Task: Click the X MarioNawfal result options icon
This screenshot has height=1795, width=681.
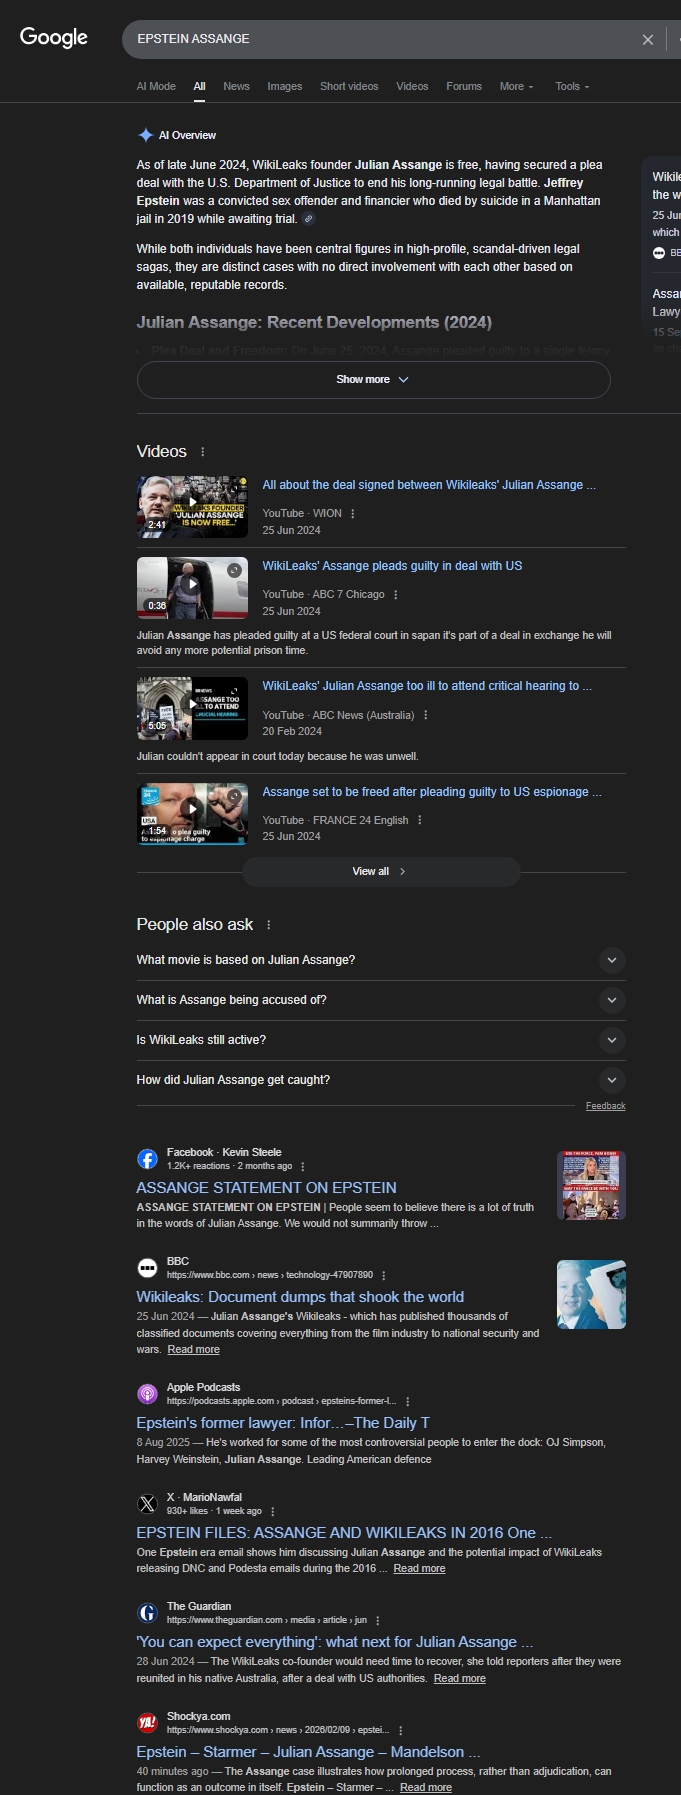Action: click(273, 1511)
